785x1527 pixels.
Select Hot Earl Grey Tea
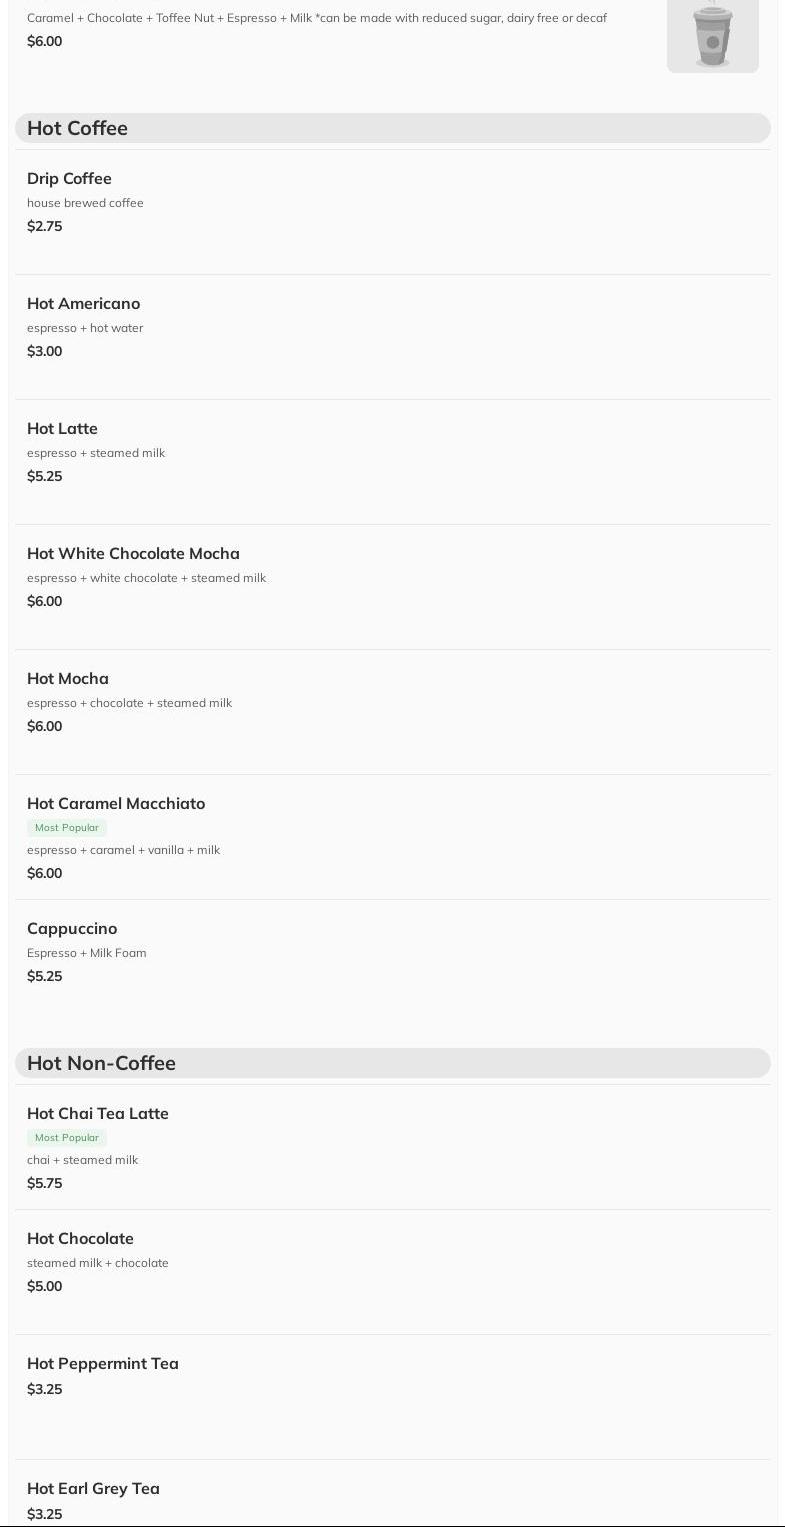click(93, 1489)
